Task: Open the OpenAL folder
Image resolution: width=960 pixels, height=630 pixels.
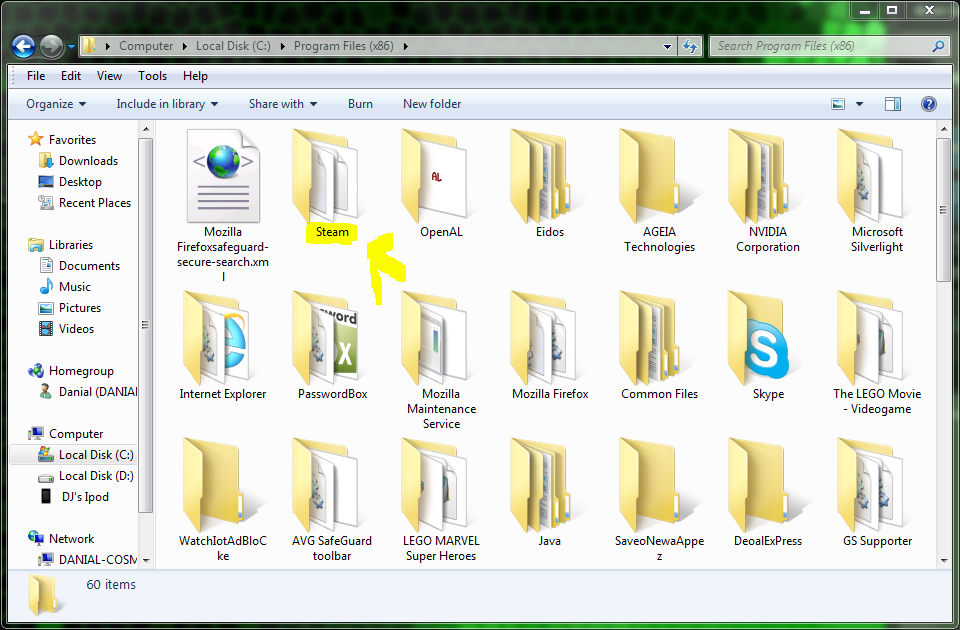Action: coord(441,184)
